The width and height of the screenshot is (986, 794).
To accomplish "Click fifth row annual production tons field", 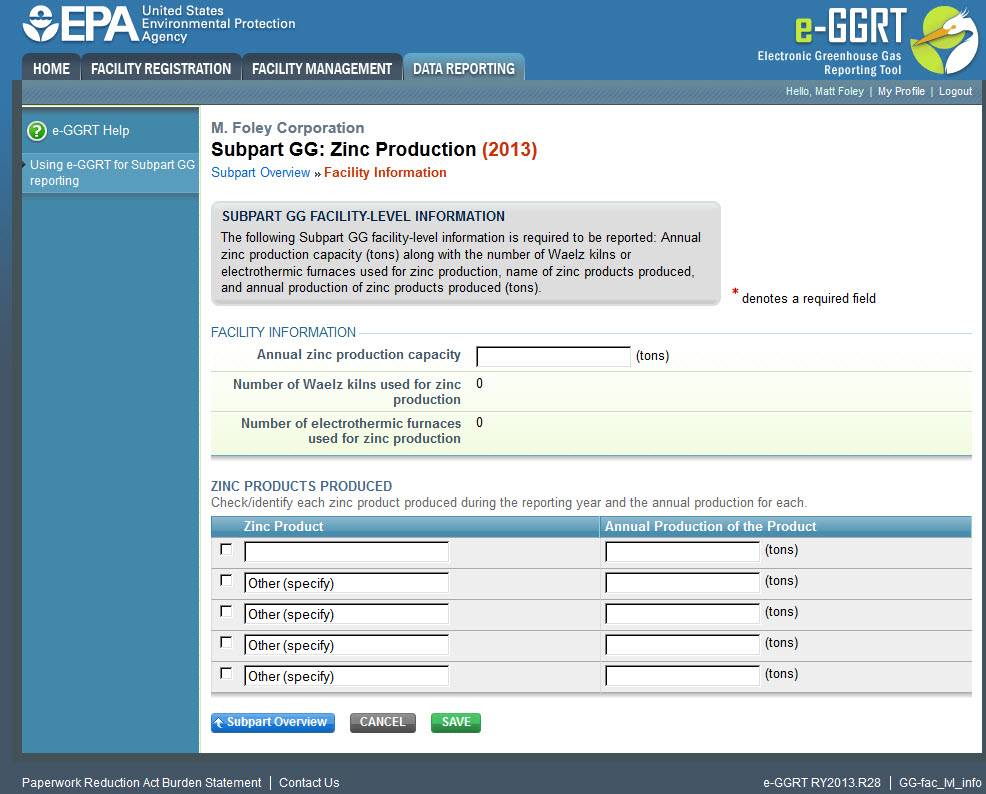I will (682, 676).
